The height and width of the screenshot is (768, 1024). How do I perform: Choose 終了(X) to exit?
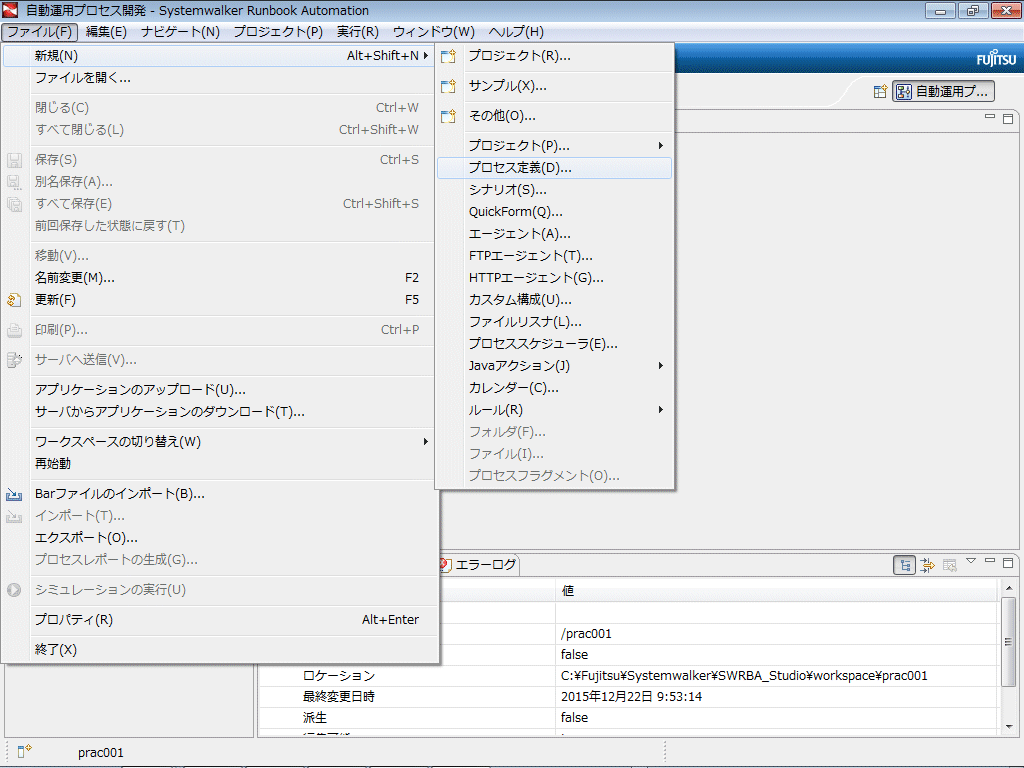pos(218,649)
